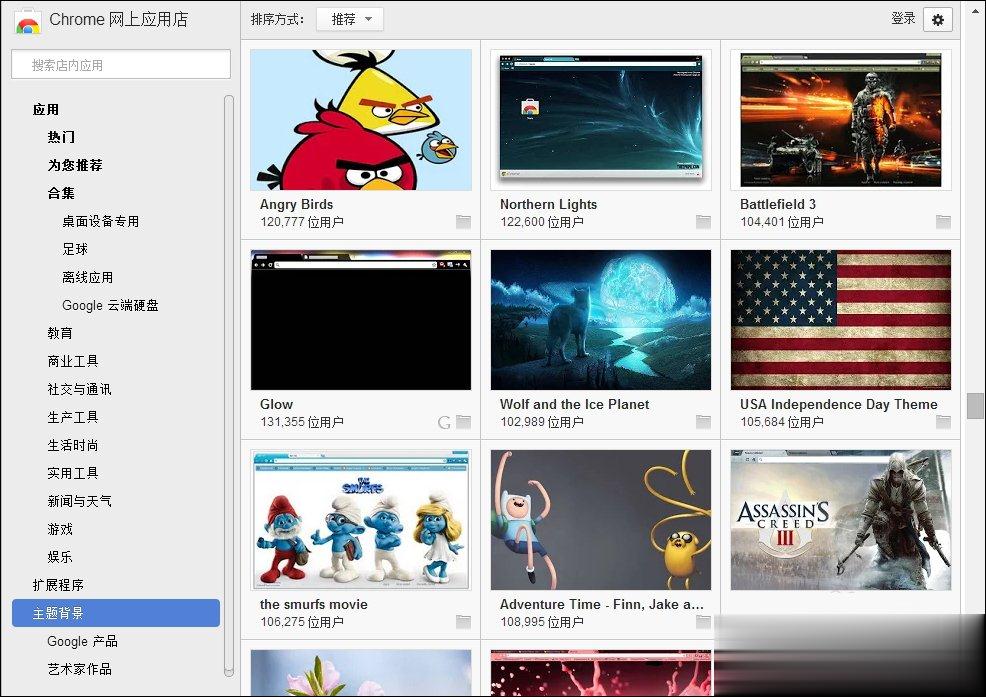Click the Chrome 网上应用店 store title
Image resolution: width=986 pixels, height=697 pixels.
click(119, 20)
